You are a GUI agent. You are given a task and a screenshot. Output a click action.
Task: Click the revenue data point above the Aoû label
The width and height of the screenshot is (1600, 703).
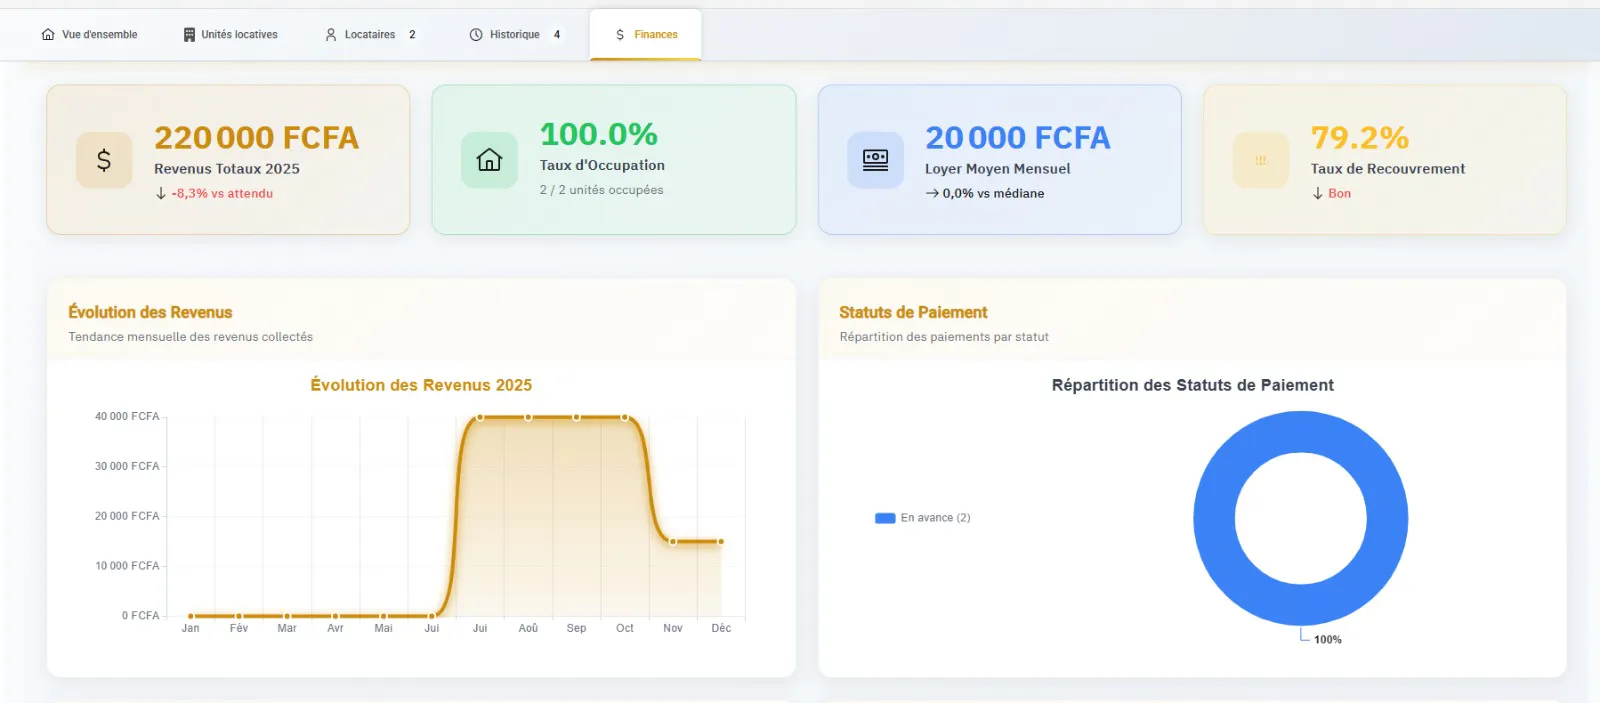click(528, 417)
